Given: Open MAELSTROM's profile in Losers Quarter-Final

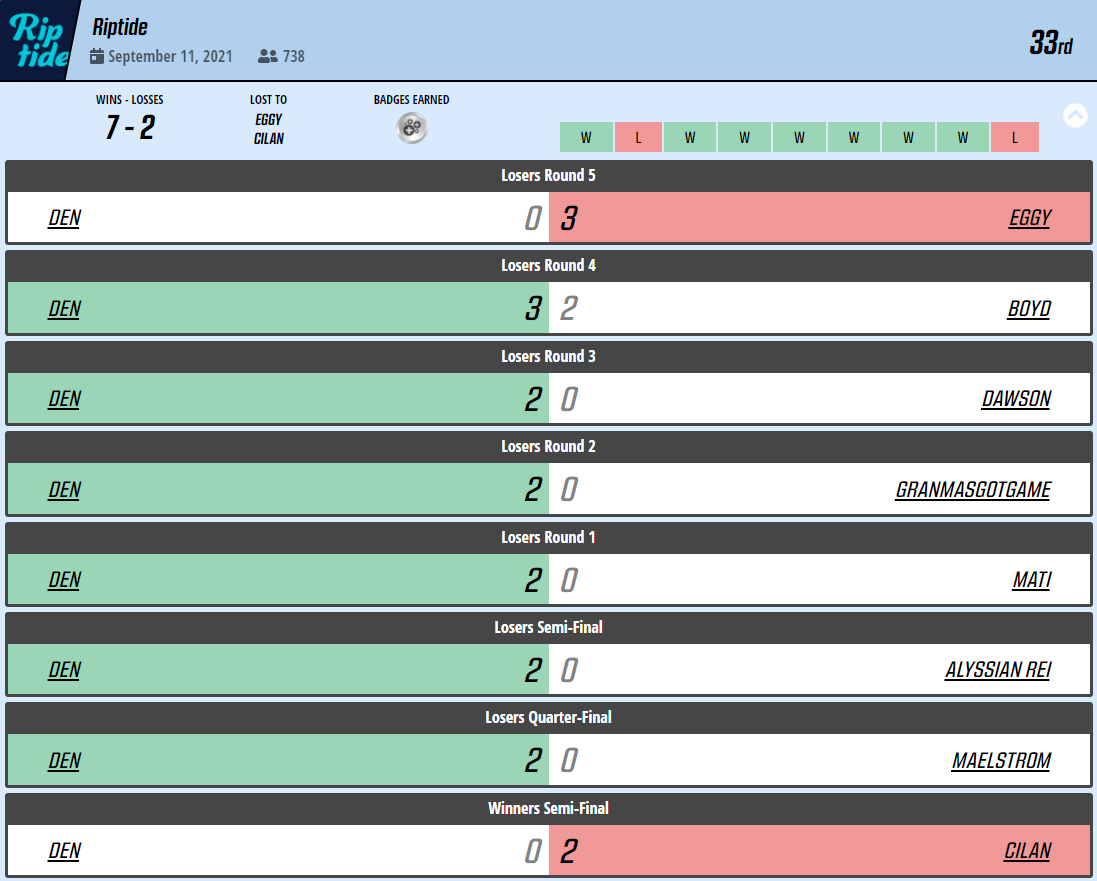Looking at the screenshot, I should (x=1001, y=760).
